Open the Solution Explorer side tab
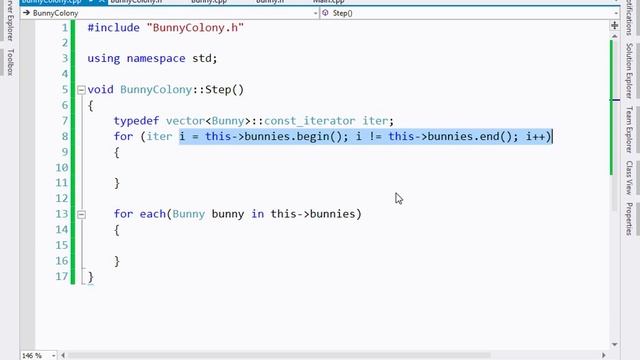640x360 pixels. (x=629, y=71)
